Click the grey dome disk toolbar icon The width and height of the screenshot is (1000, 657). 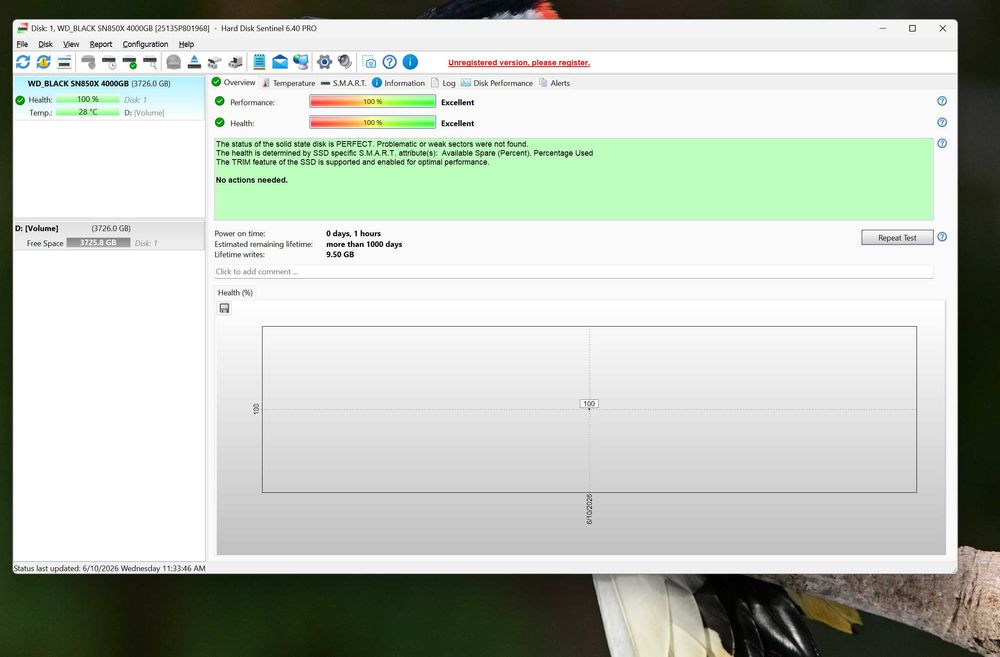(173, 62)
